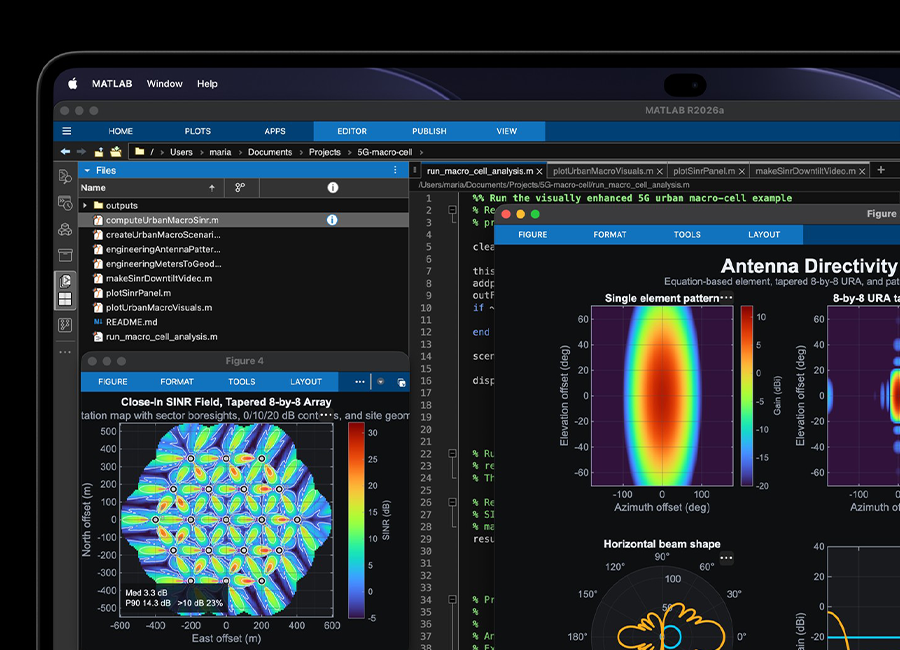Click the undock icon in Figure 4 toolbar
This screenshot has height=650, width=900.
(x=401, y=382)
